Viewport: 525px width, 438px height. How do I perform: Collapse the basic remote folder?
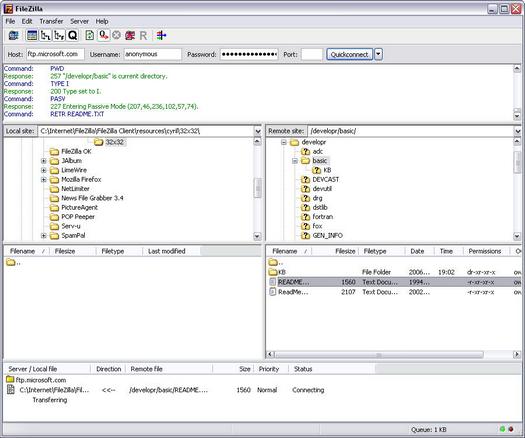[x=295, y=161]
